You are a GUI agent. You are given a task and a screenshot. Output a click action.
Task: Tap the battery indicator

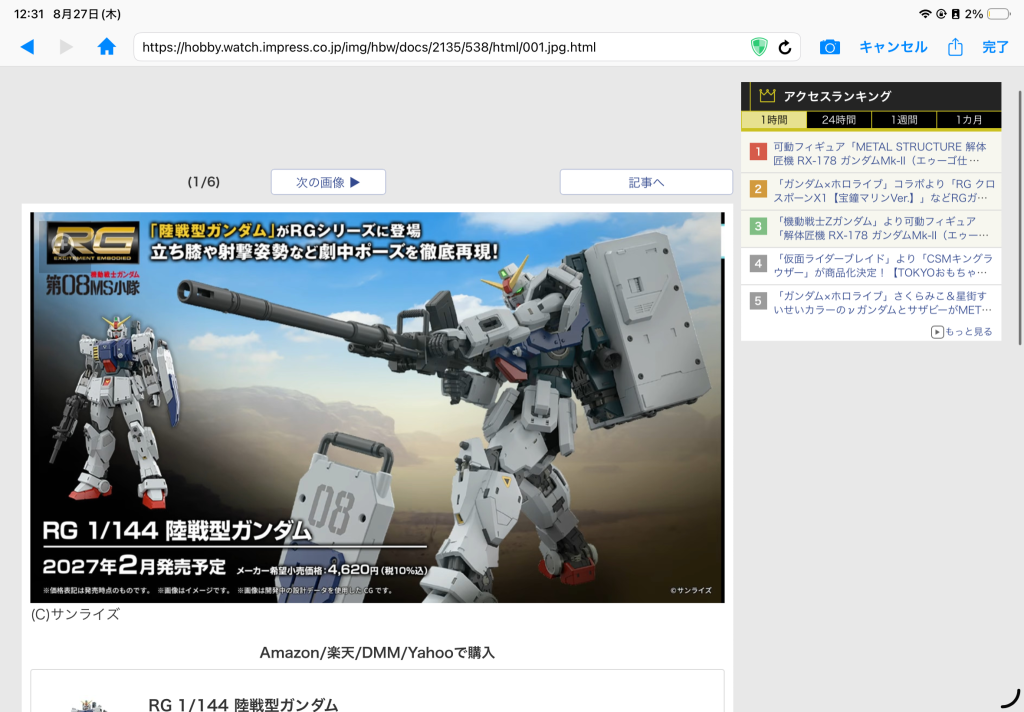click(999, 14)
